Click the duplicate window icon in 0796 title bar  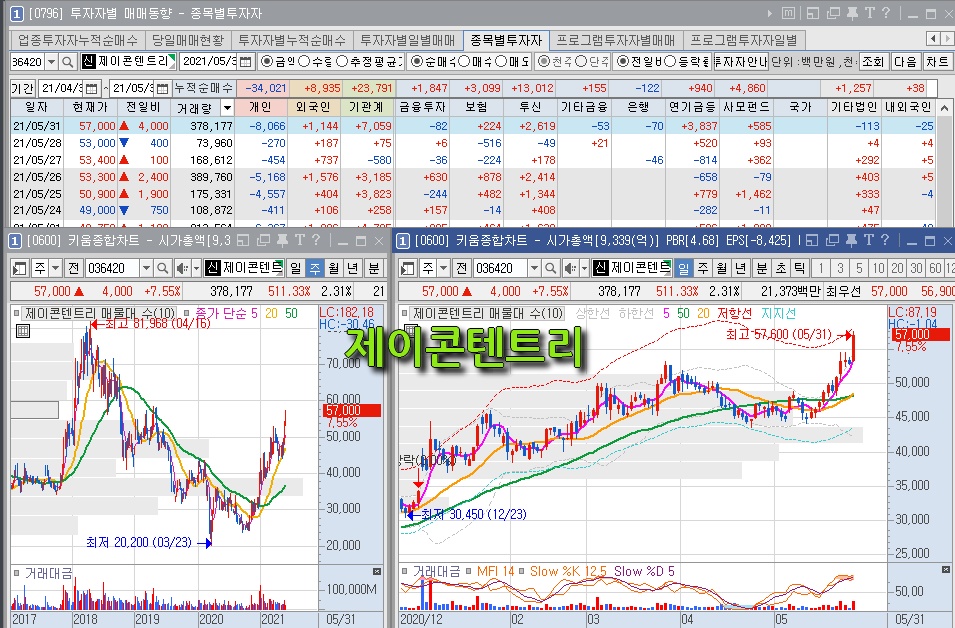833,13
